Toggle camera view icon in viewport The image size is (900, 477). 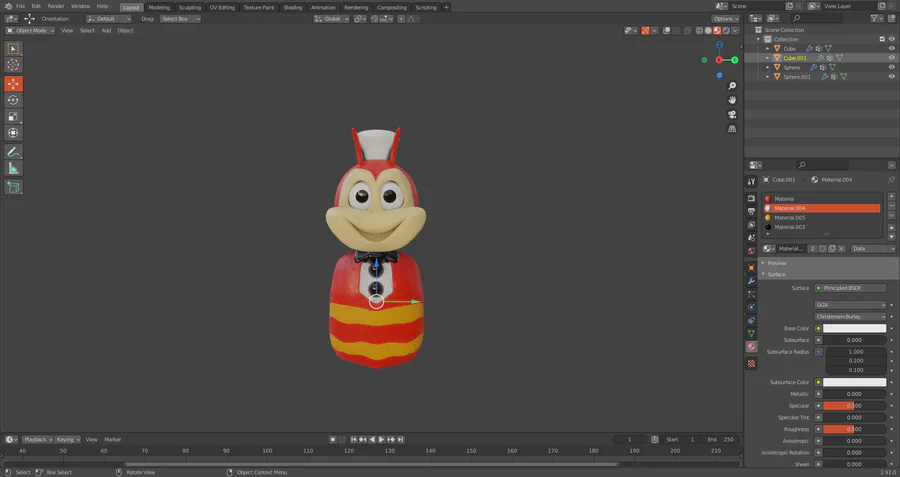coord(732,114)
